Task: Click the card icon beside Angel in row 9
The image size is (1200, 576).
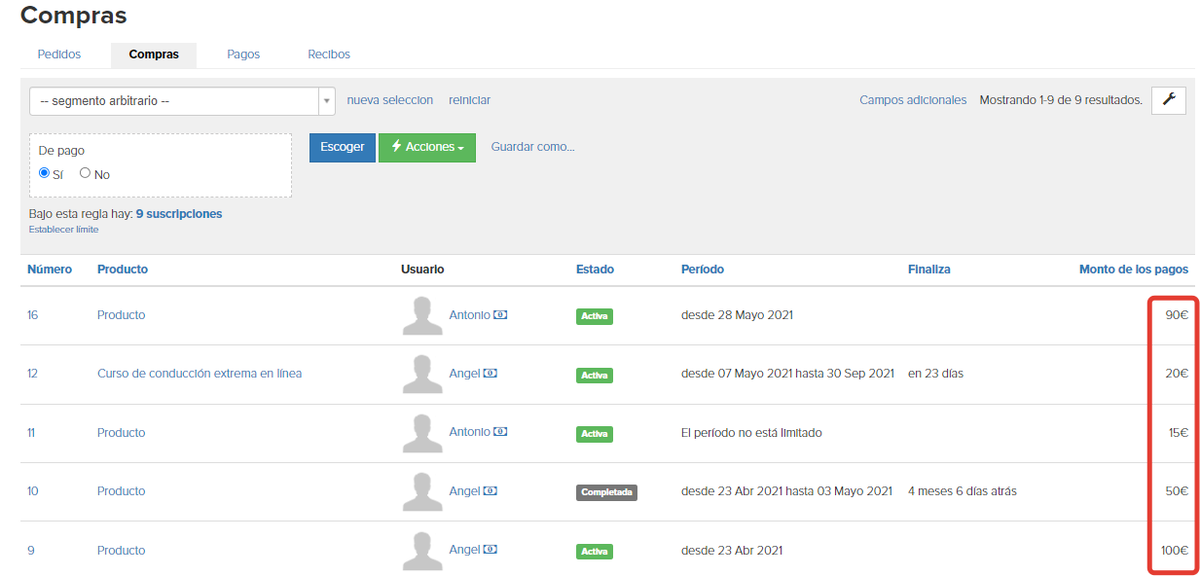Action: coord(491,550)
